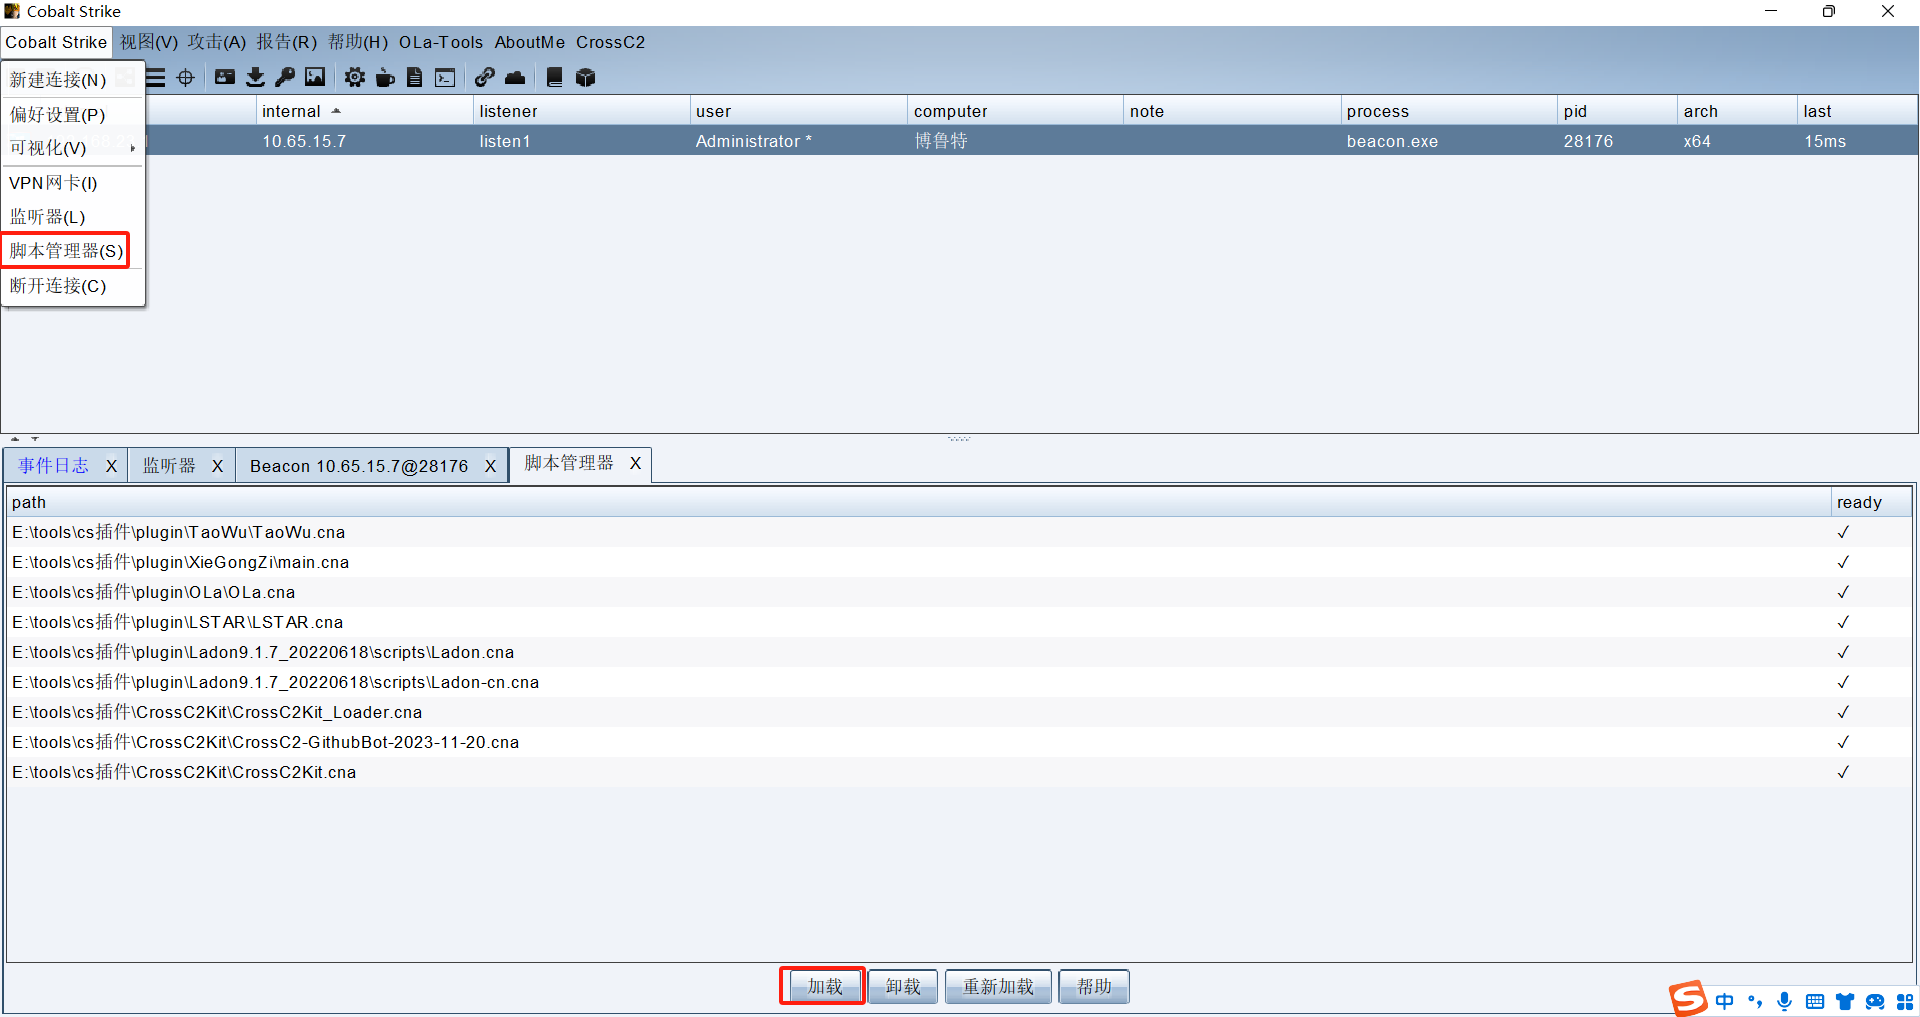The width and height of the screenshot is (1920, 1017).
Task: Open the 攻击(A) menu
Action: 217,42
